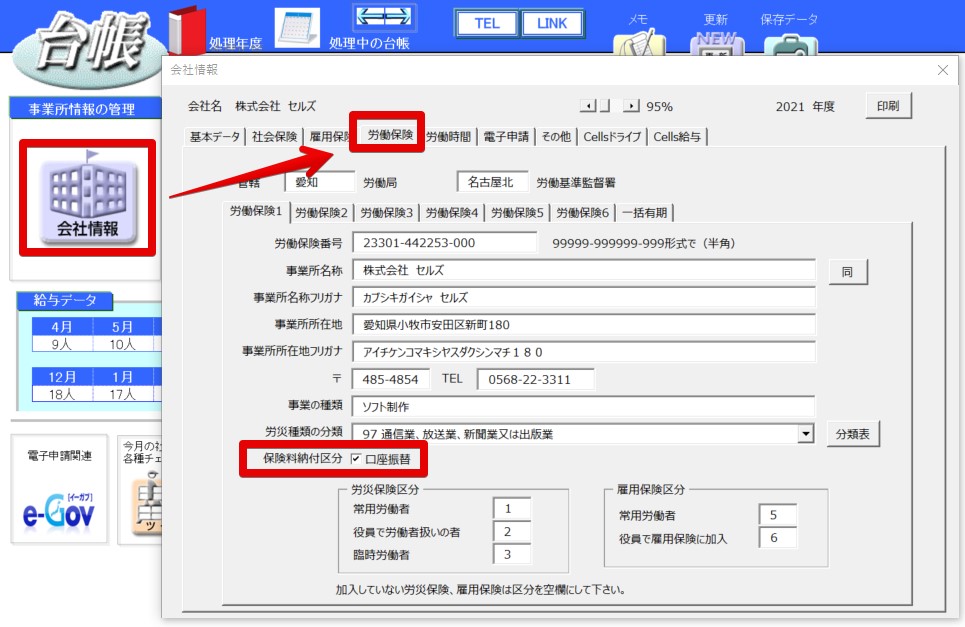Open the 保存データ briefcase icon
The width and height of the screenshot is (965, 627).
click(x=791, y=45)
